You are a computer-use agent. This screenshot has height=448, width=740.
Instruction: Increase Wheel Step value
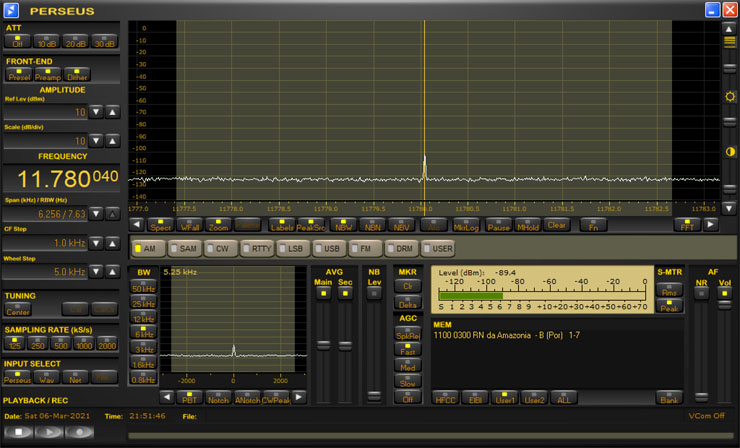point(112,272)
